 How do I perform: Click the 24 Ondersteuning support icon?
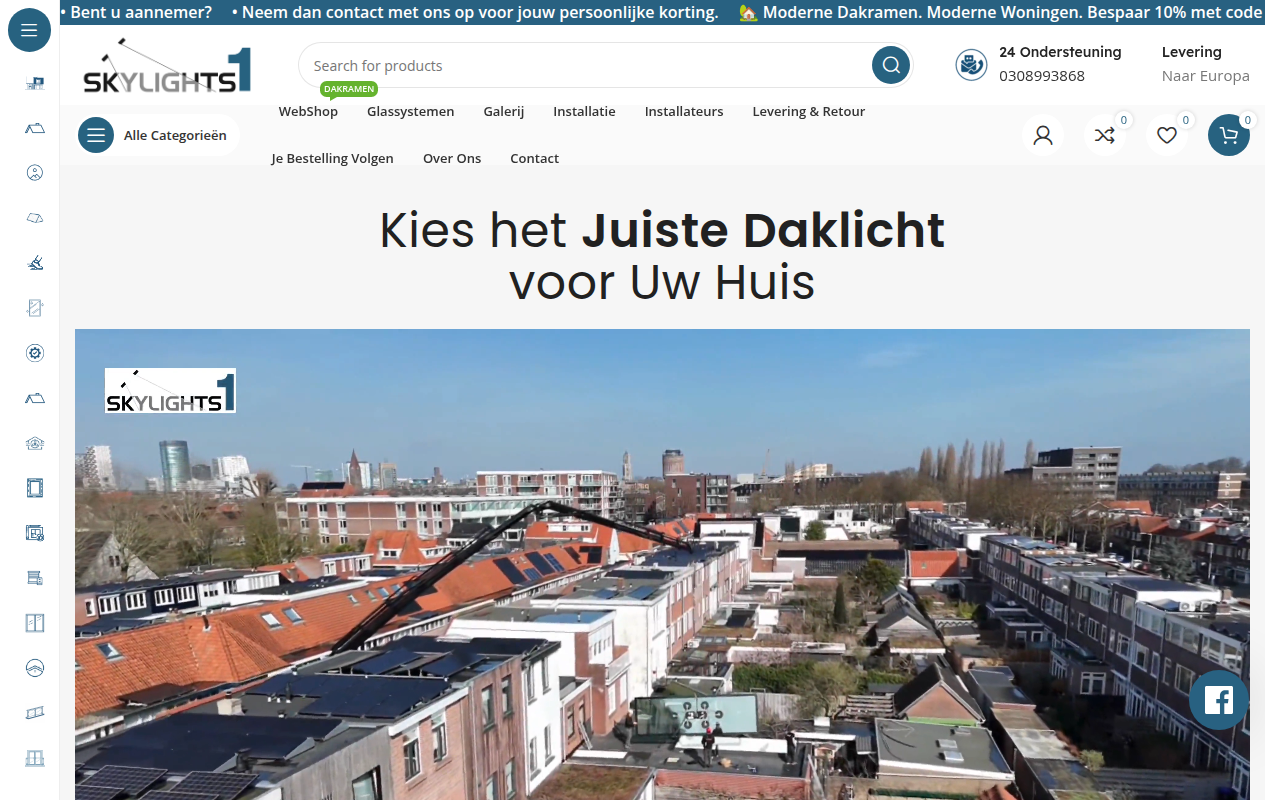(x=971, y=65)
